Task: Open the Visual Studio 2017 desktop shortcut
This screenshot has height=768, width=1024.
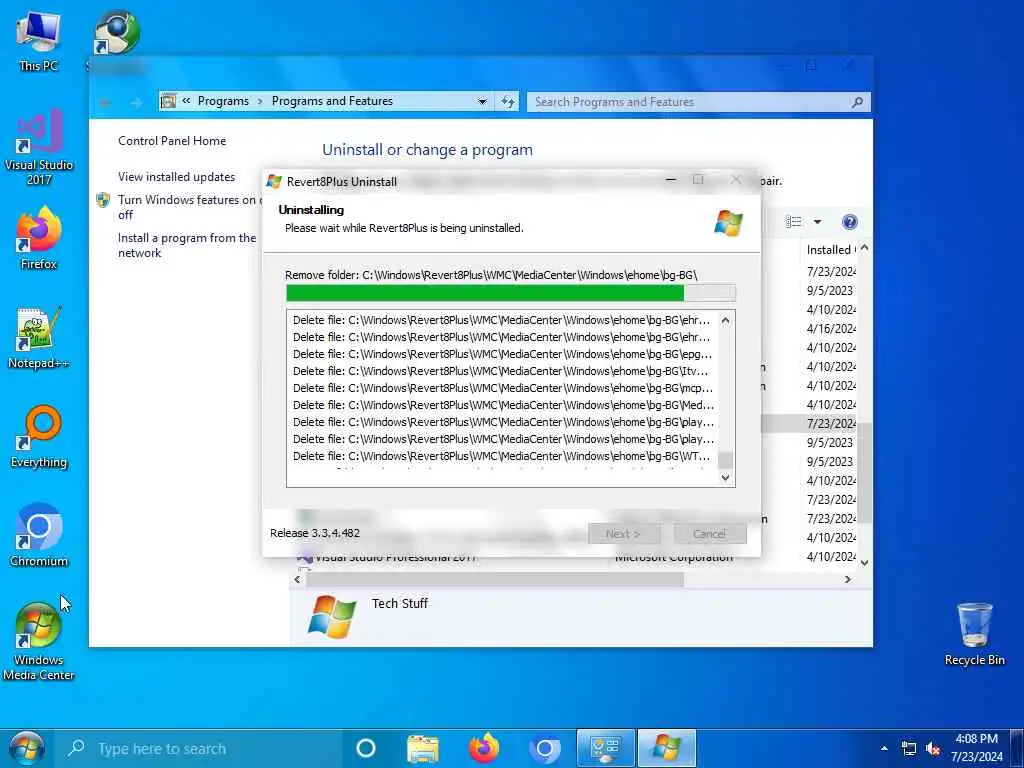Action: point(39,147)
